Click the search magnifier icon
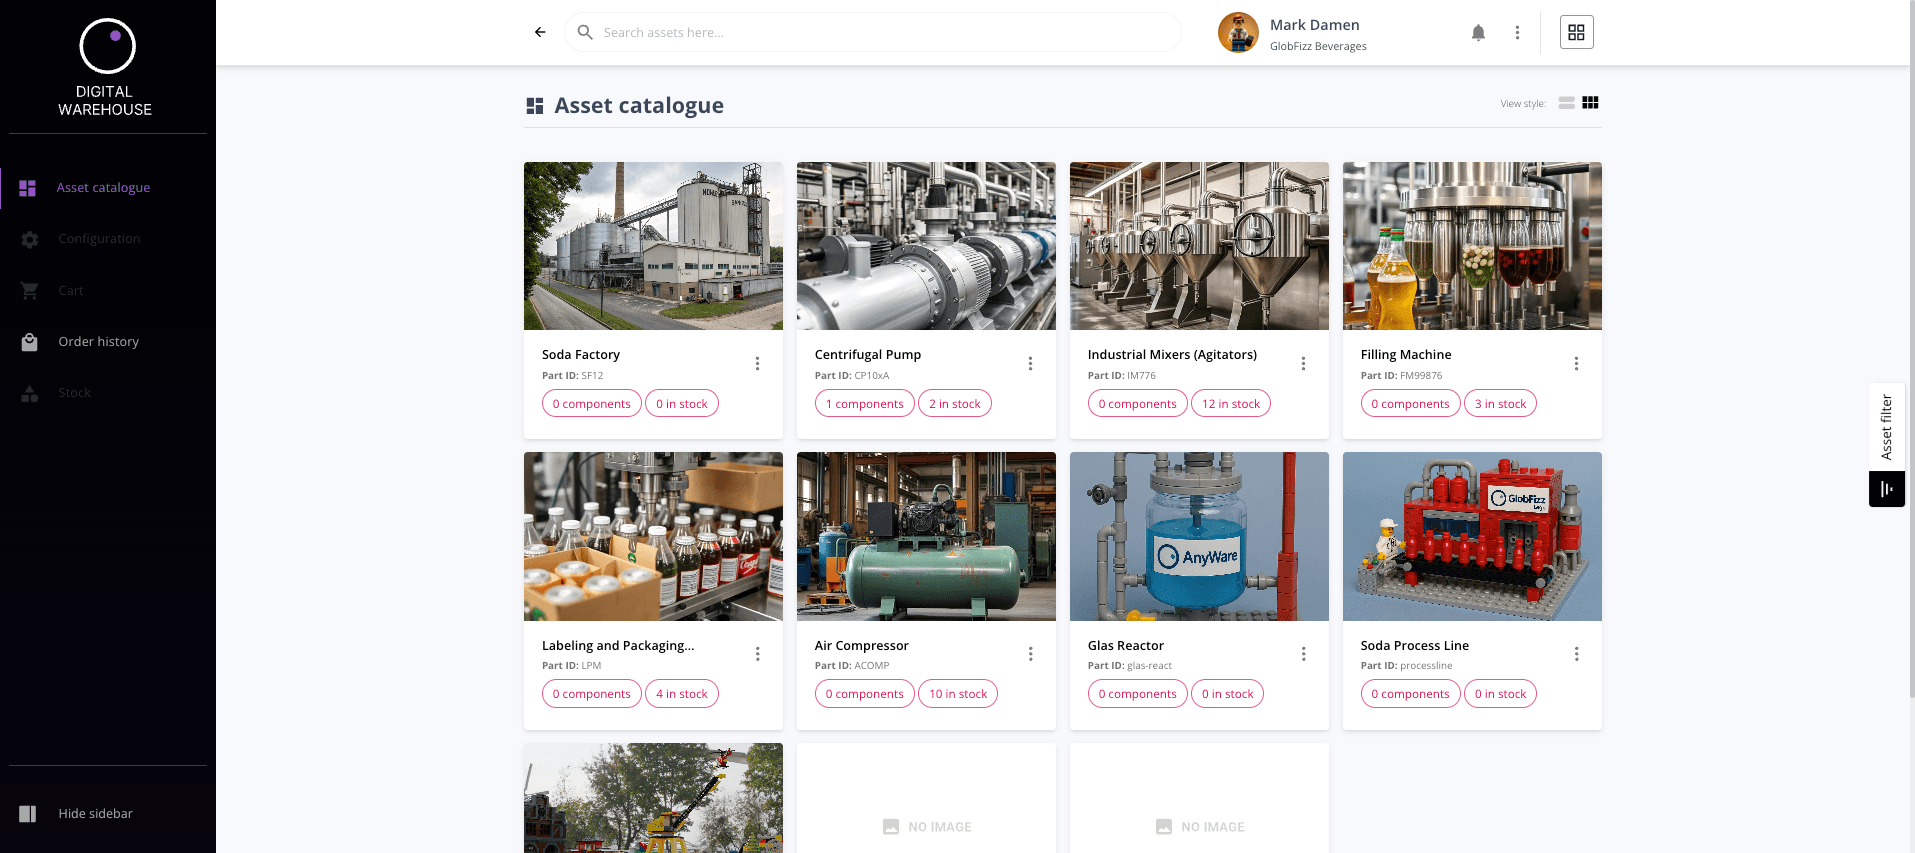The image size is (1915, 853). [x=585, y=32]
